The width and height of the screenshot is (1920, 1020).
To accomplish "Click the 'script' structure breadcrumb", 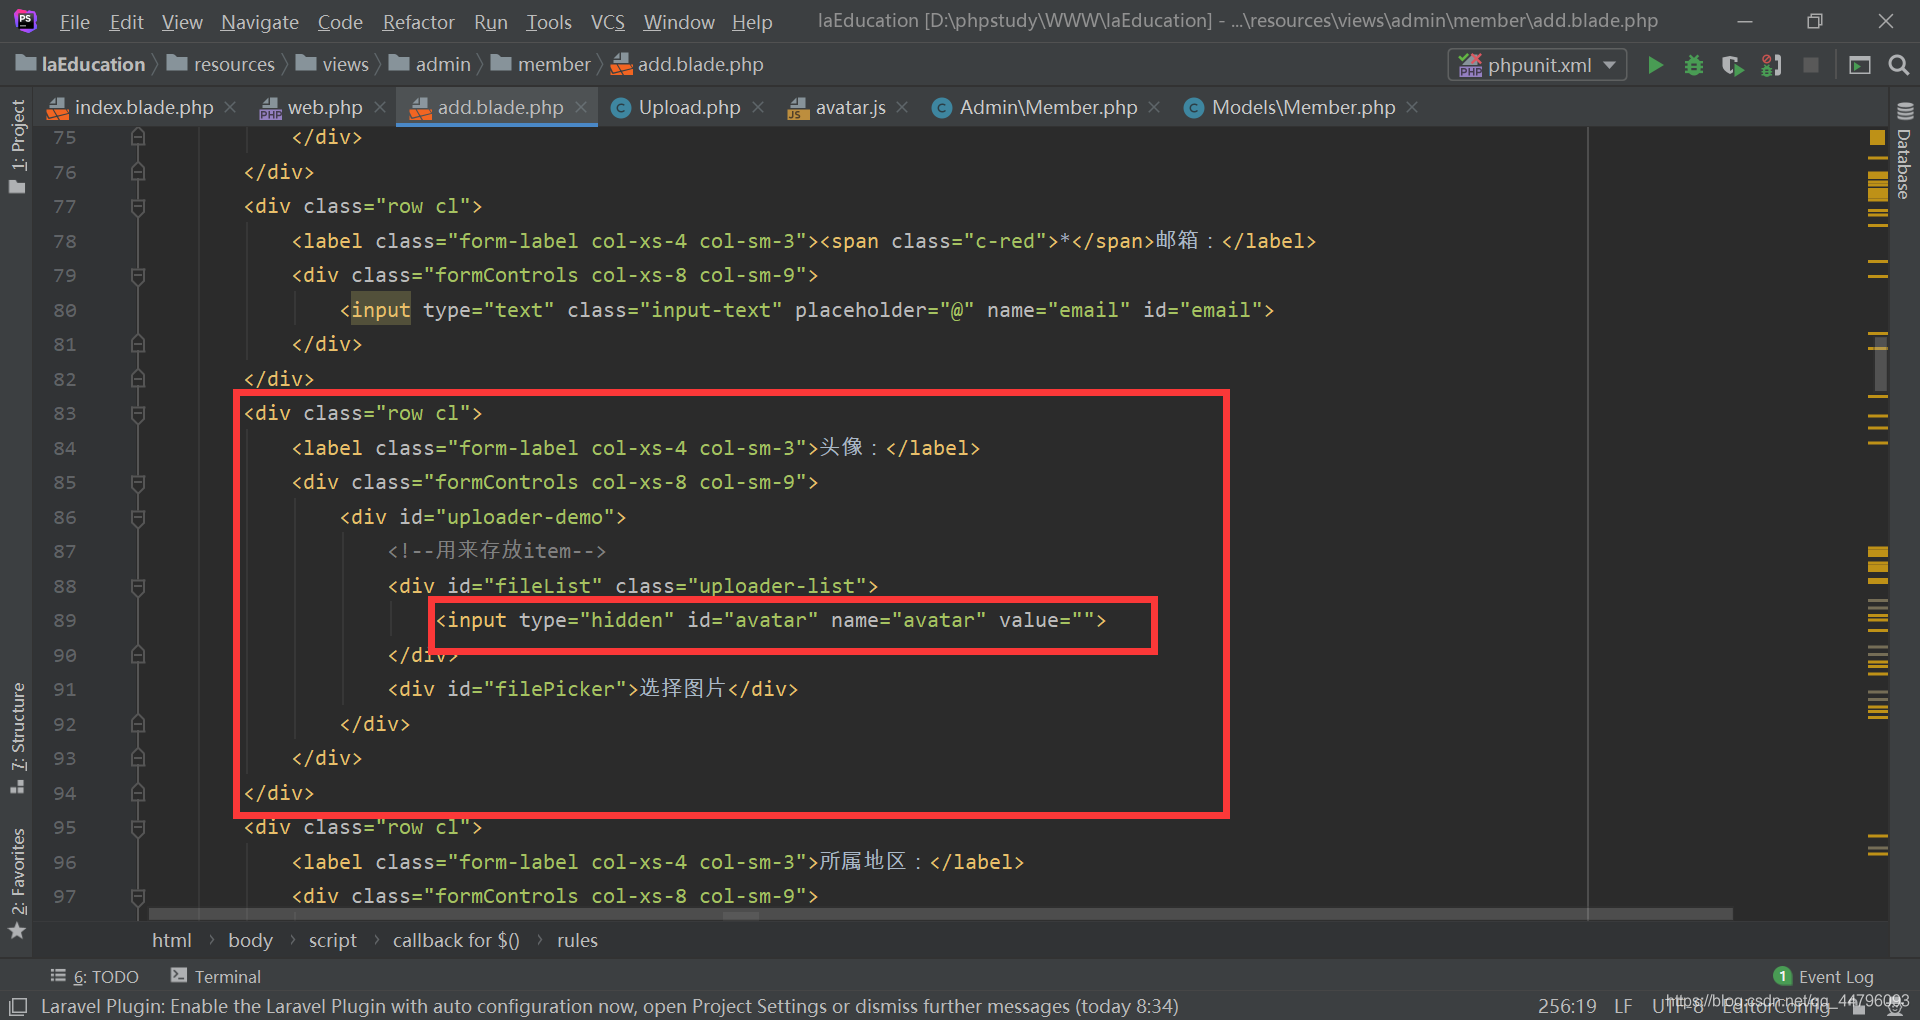I will (x=333, y=941).
